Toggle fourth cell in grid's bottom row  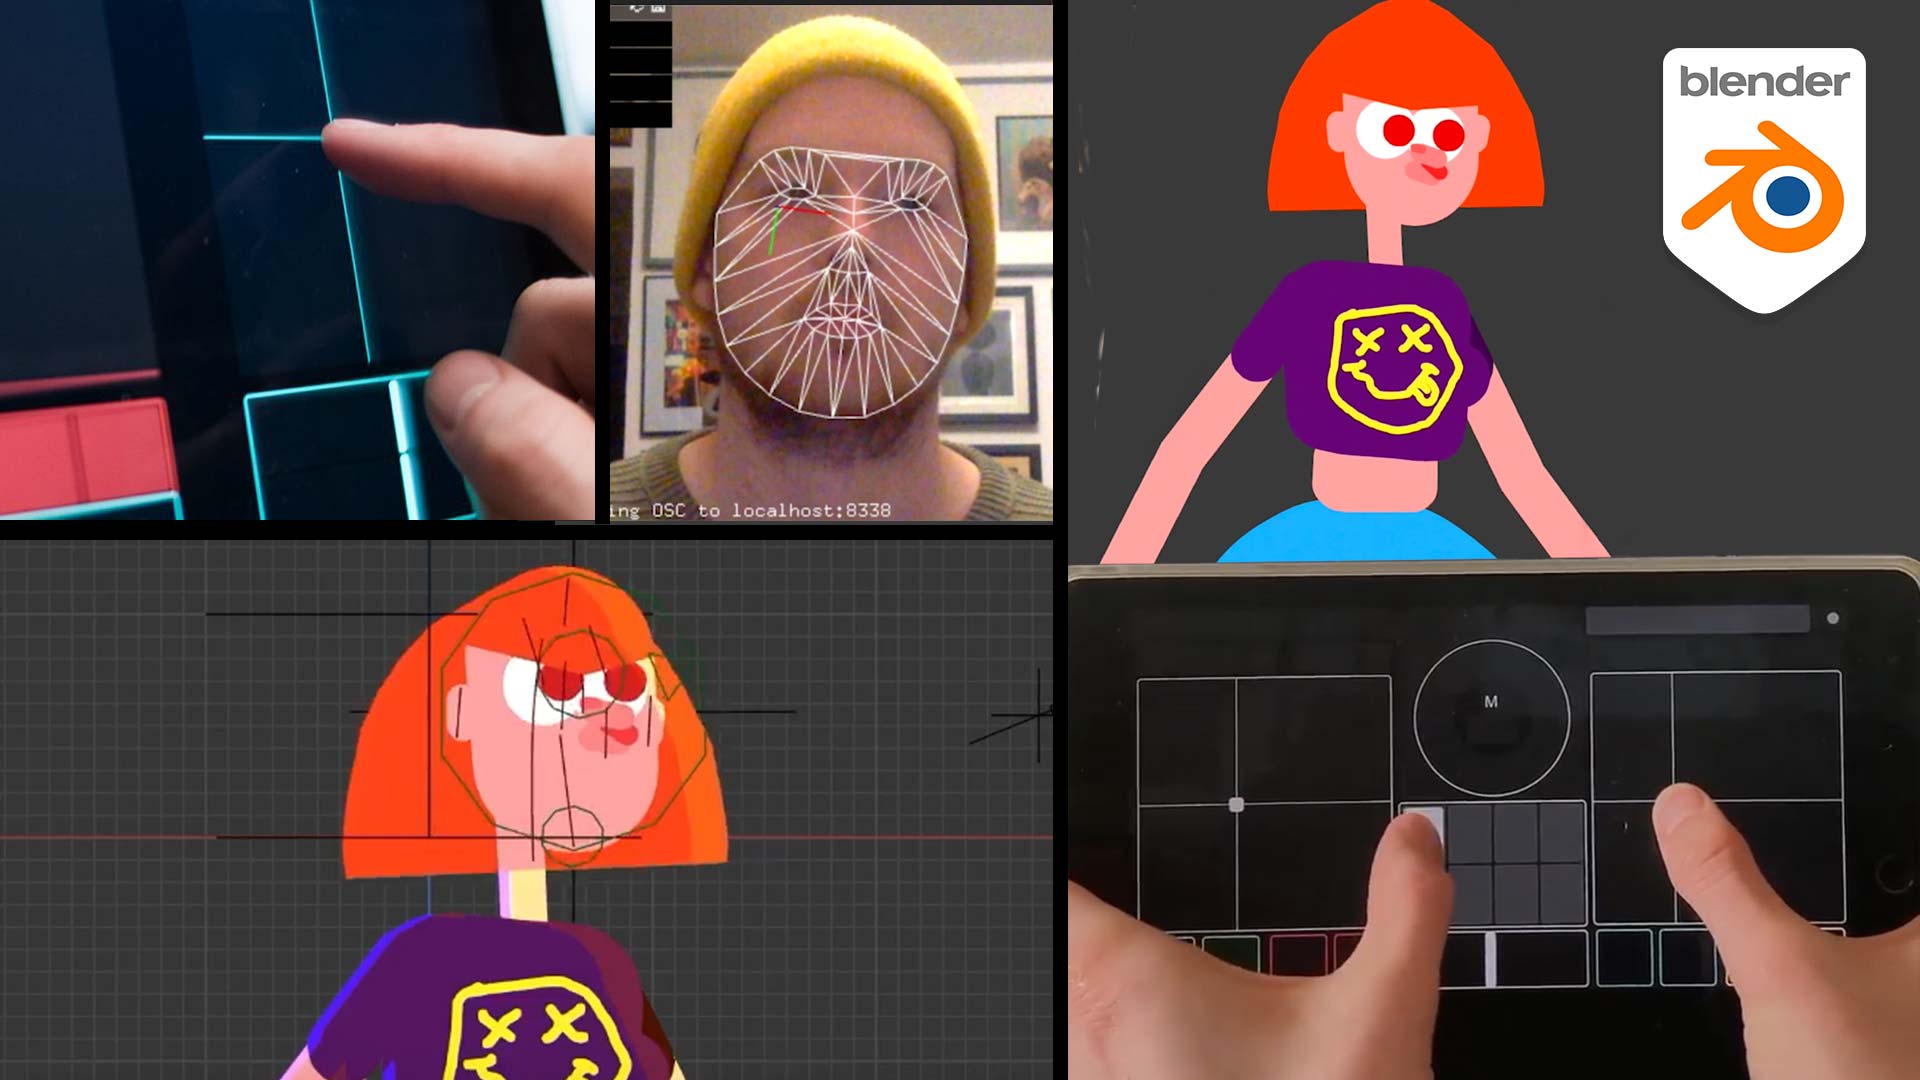[x=1562, y=894]
